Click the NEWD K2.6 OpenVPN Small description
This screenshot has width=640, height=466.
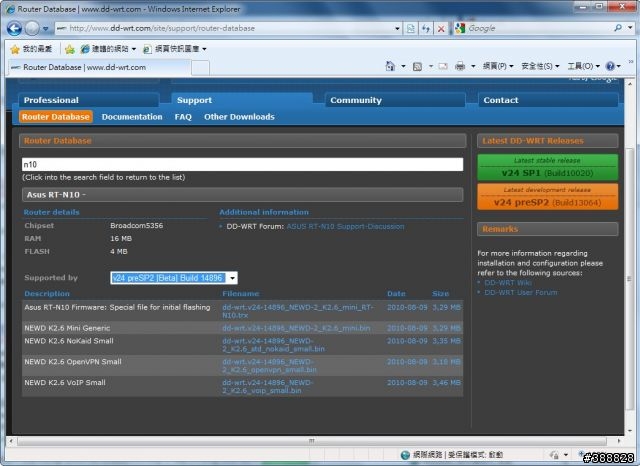(x=73, y=362)
